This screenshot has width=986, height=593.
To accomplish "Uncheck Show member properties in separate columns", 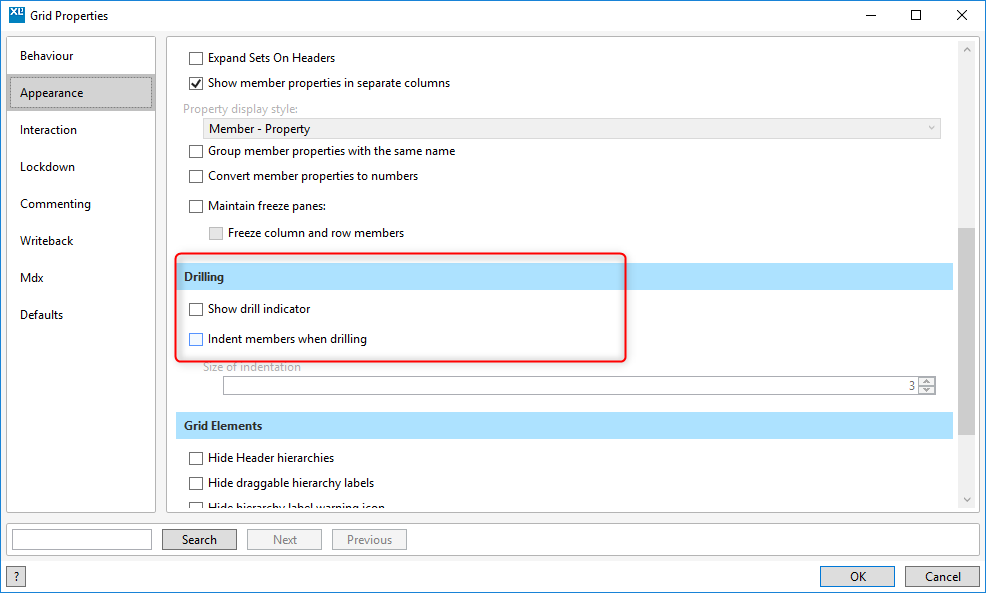I will pos(196,83).
